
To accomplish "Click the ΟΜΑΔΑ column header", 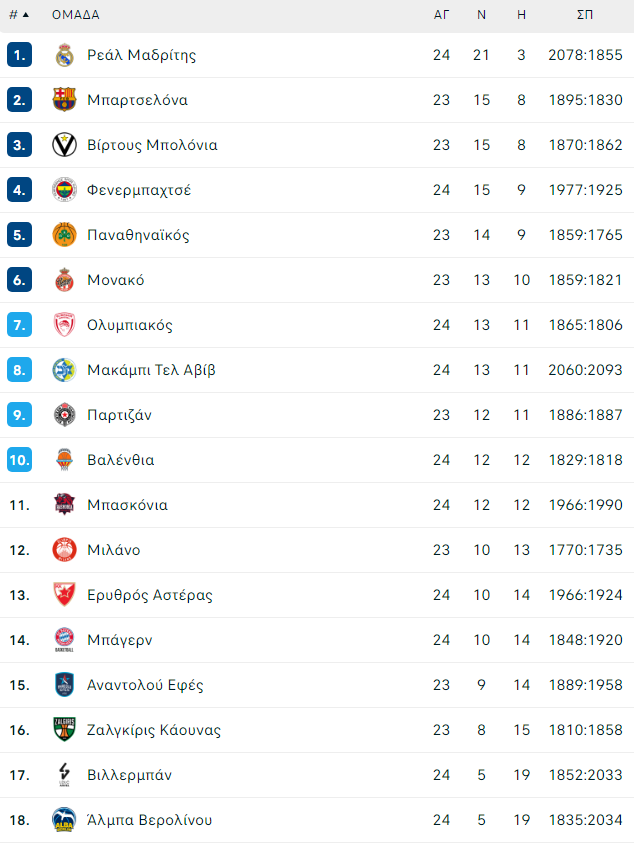I will [x=75, y=15].
